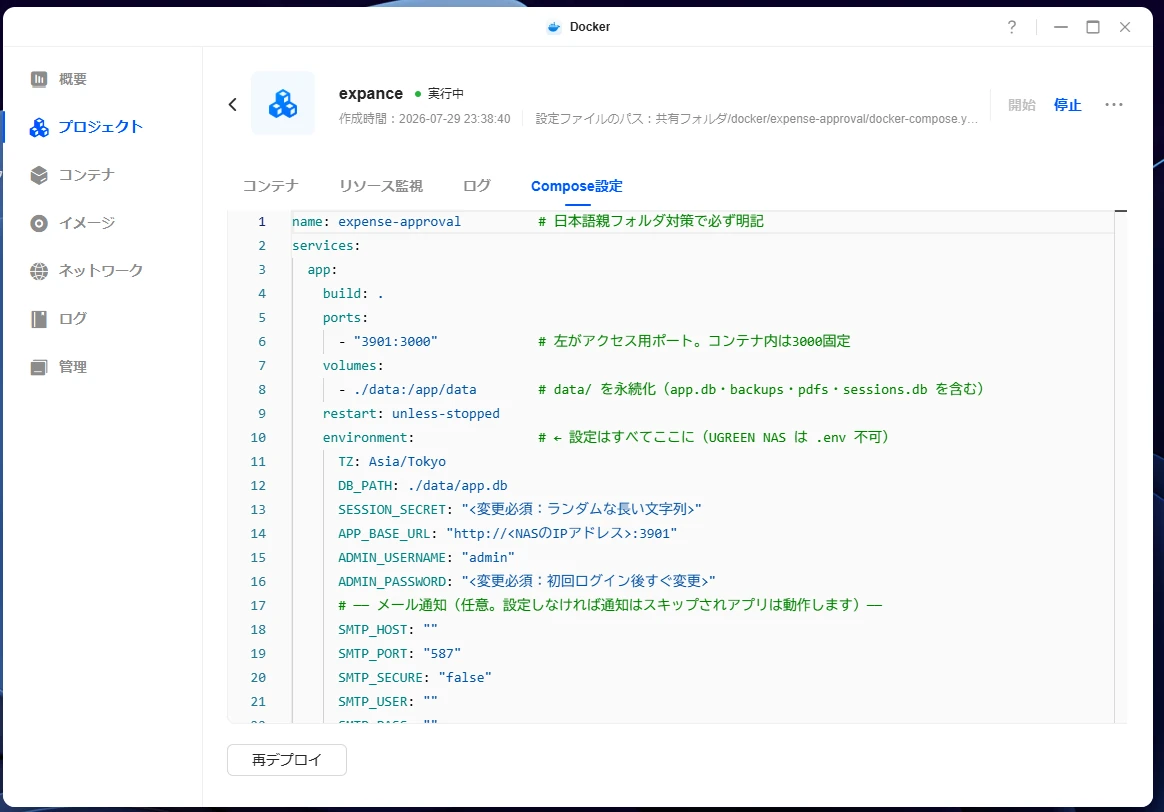Click the 'environment:' key
This screenshot has width=1164, height=812.
pyautogui.click(x=368, y=438)
